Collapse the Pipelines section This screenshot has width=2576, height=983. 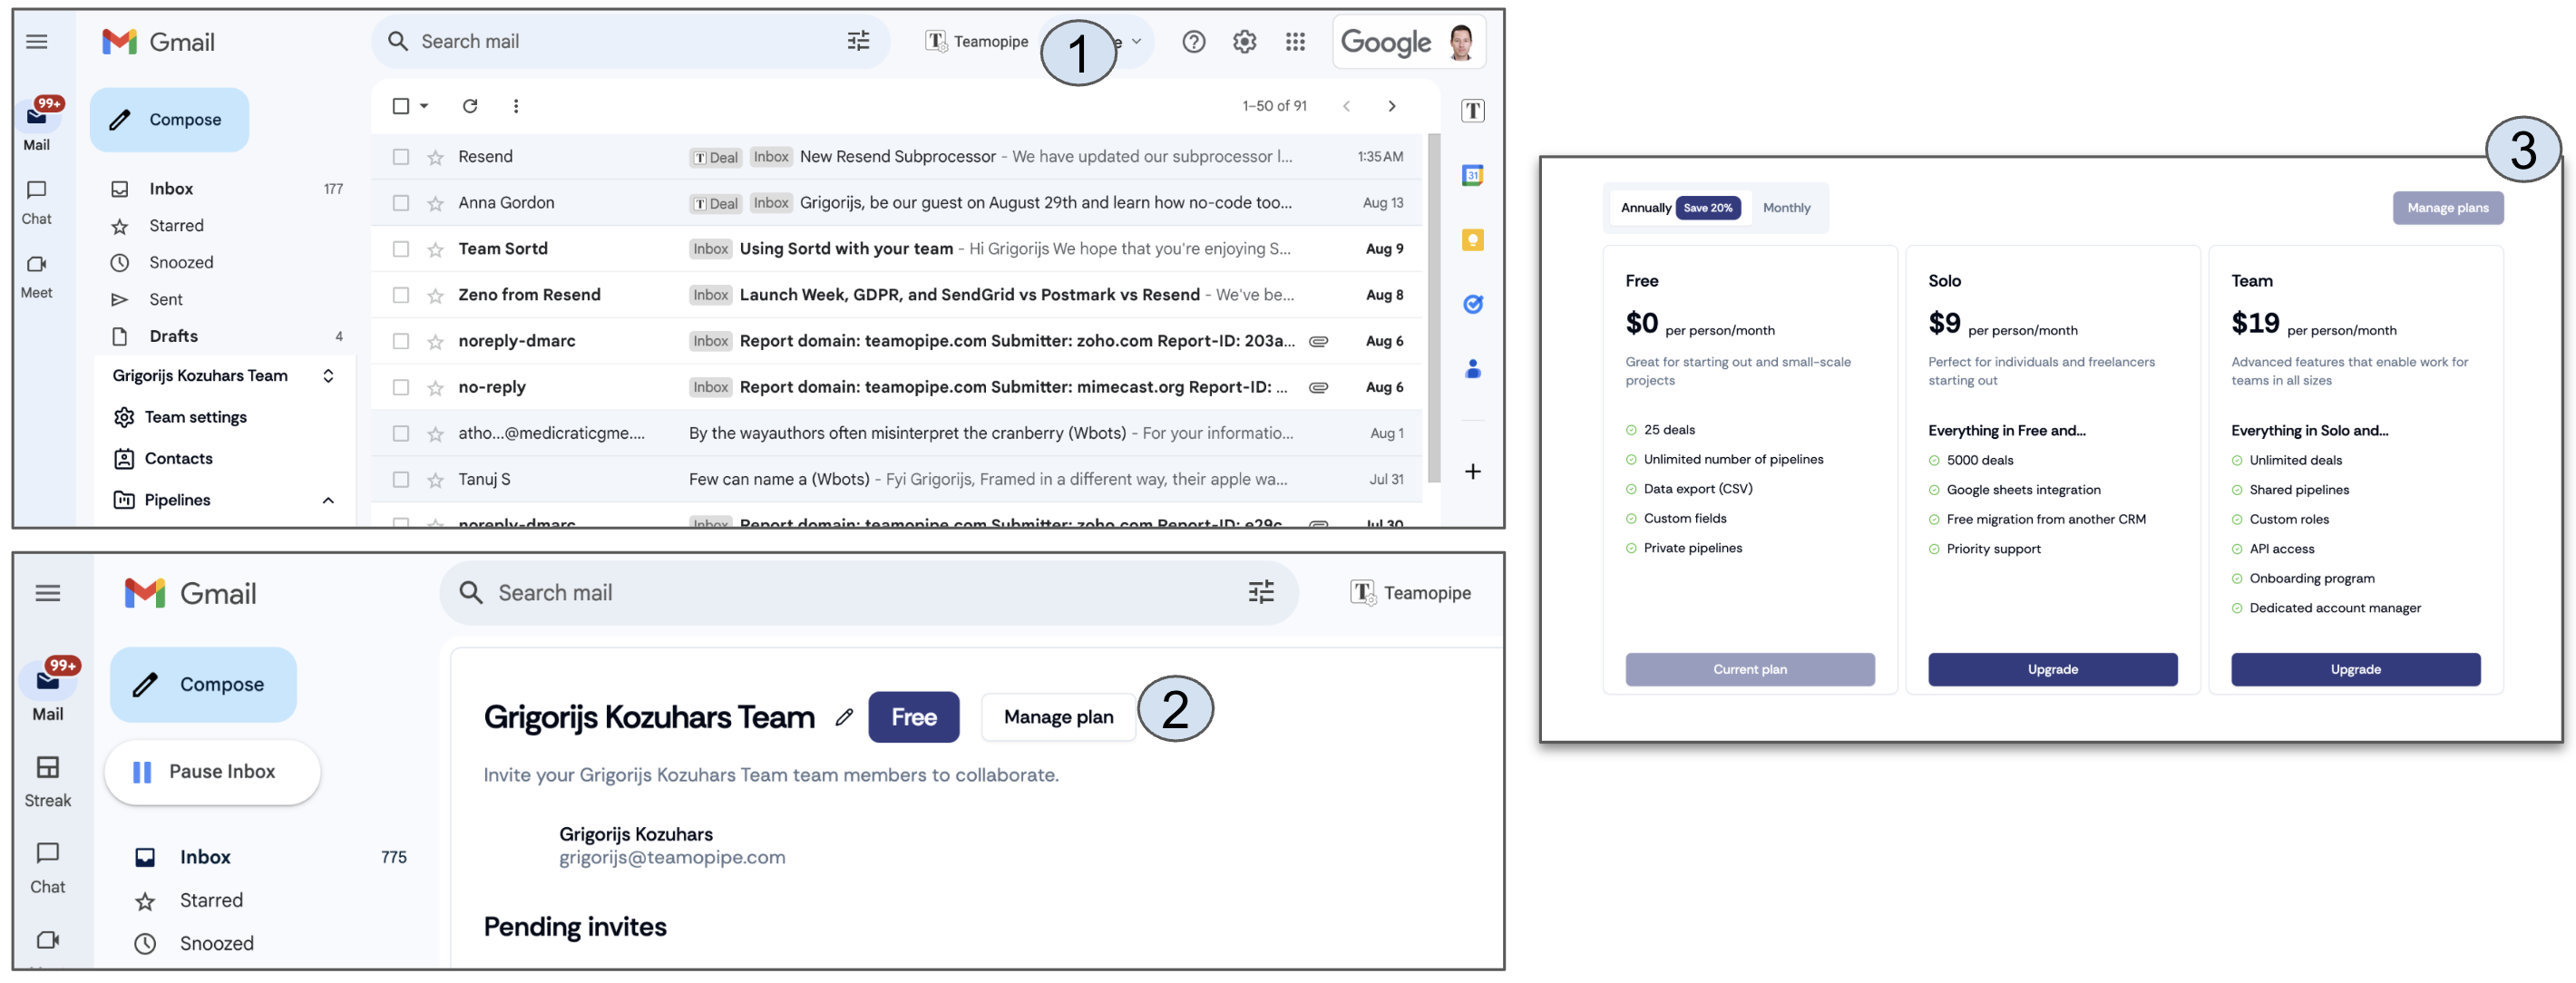tap(328, 500)
